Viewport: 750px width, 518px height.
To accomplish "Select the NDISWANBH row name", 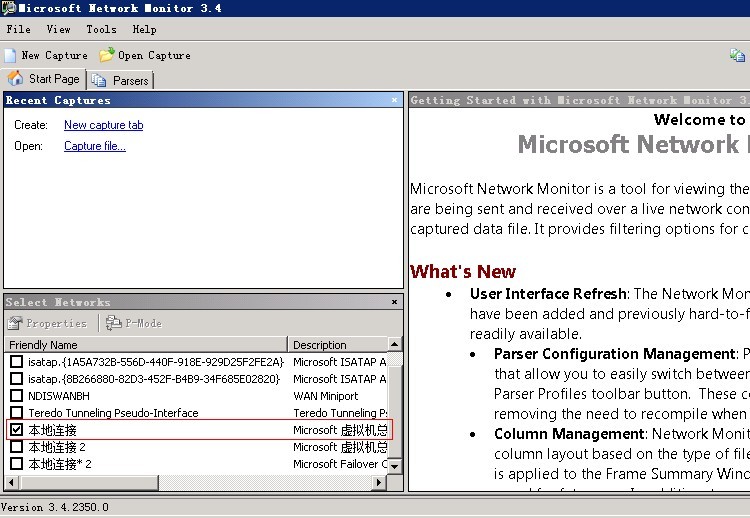I will 59,396.
